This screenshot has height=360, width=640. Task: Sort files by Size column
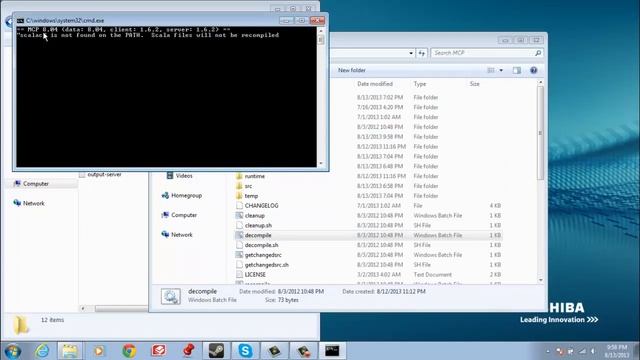pos(474,84)
